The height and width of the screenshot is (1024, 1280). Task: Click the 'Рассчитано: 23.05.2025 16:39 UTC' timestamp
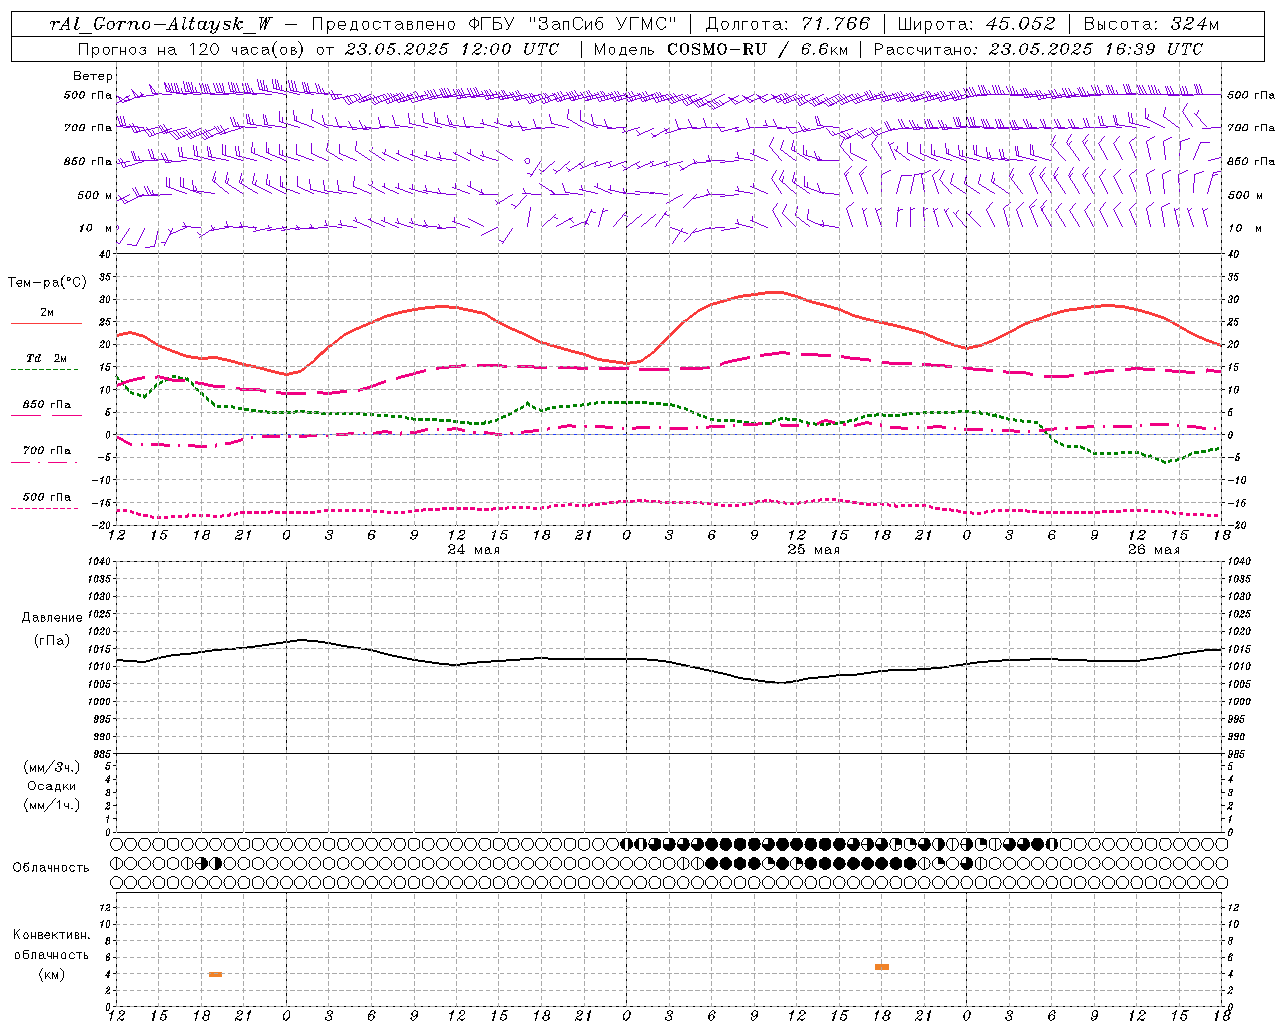[1039, 49]
